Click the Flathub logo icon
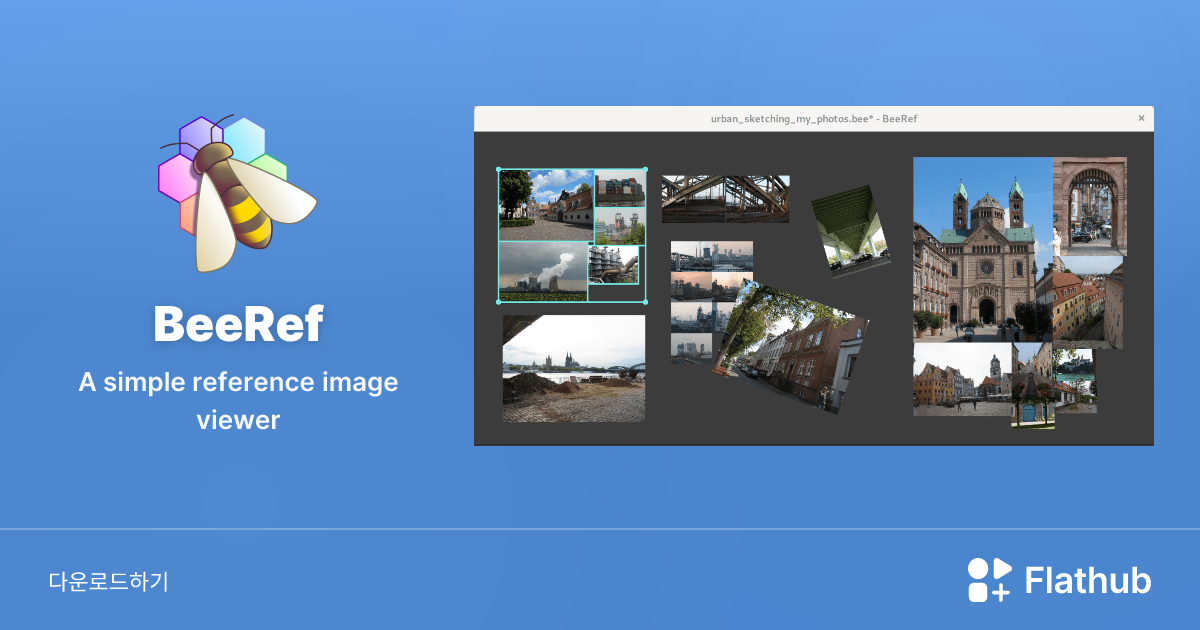The width and height of the screenshot is (1200, 630). tap(988, 580)
